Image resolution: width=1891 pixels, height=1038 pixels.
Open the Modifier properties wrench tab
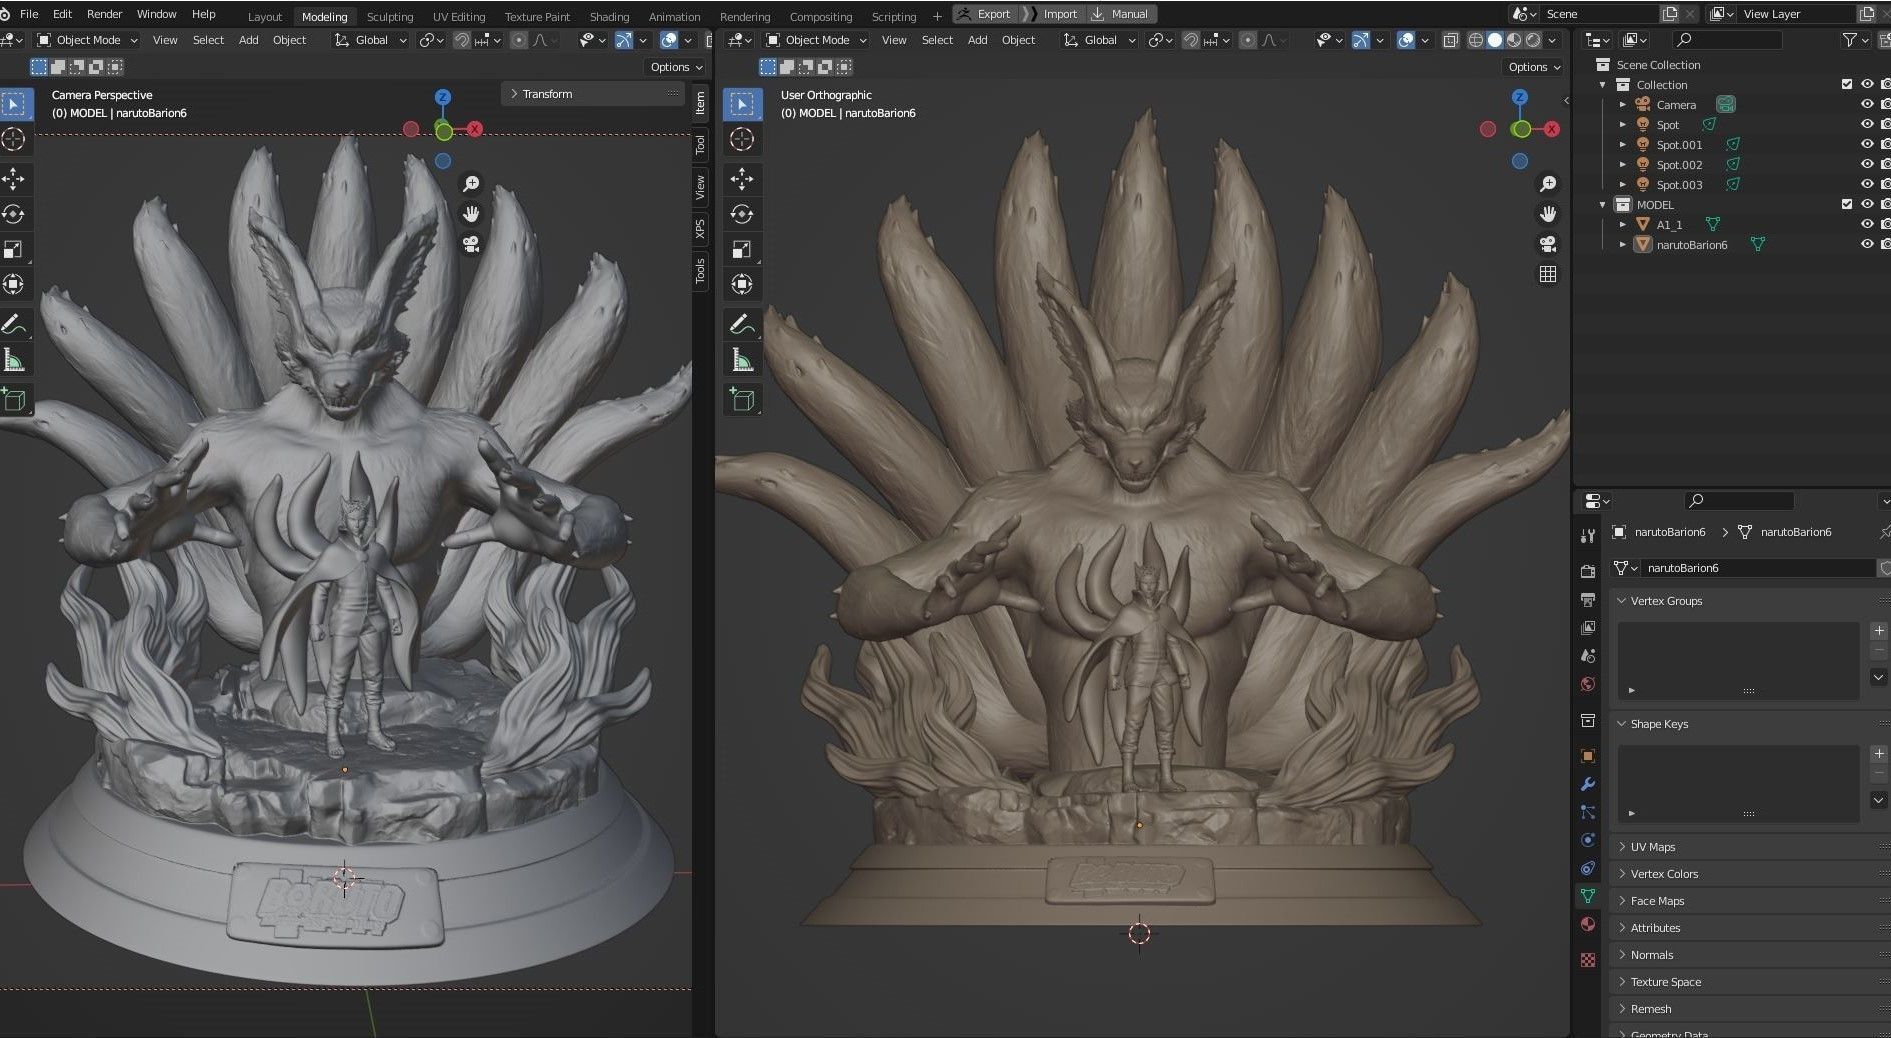(1588, 785)
